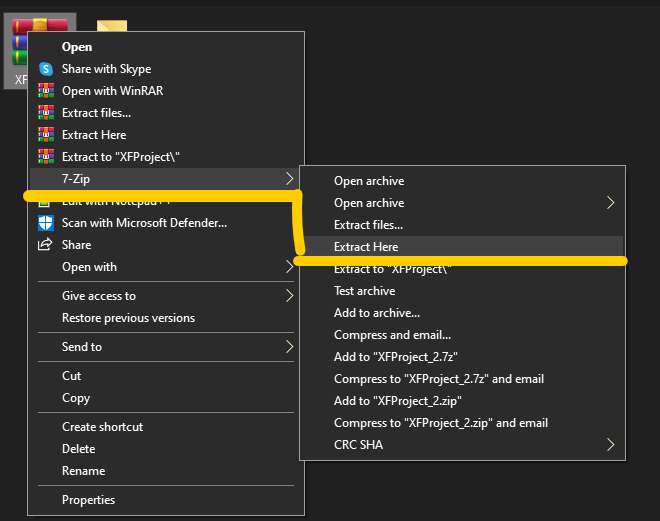Expand the Give access to submenu arrow
The width and height of the screenshot is (660, 521).
289,295
